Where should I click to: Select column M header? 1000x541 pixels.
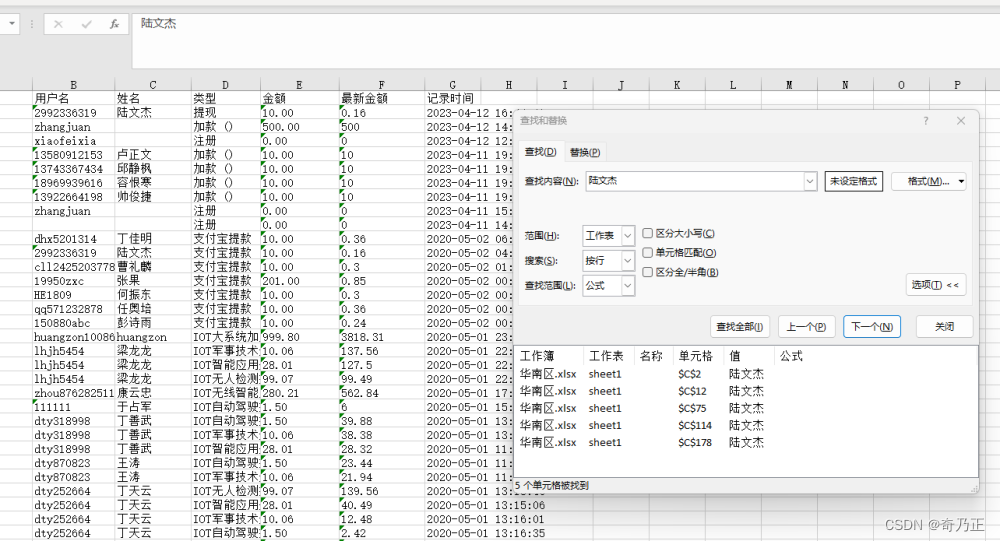coord(789,85)
